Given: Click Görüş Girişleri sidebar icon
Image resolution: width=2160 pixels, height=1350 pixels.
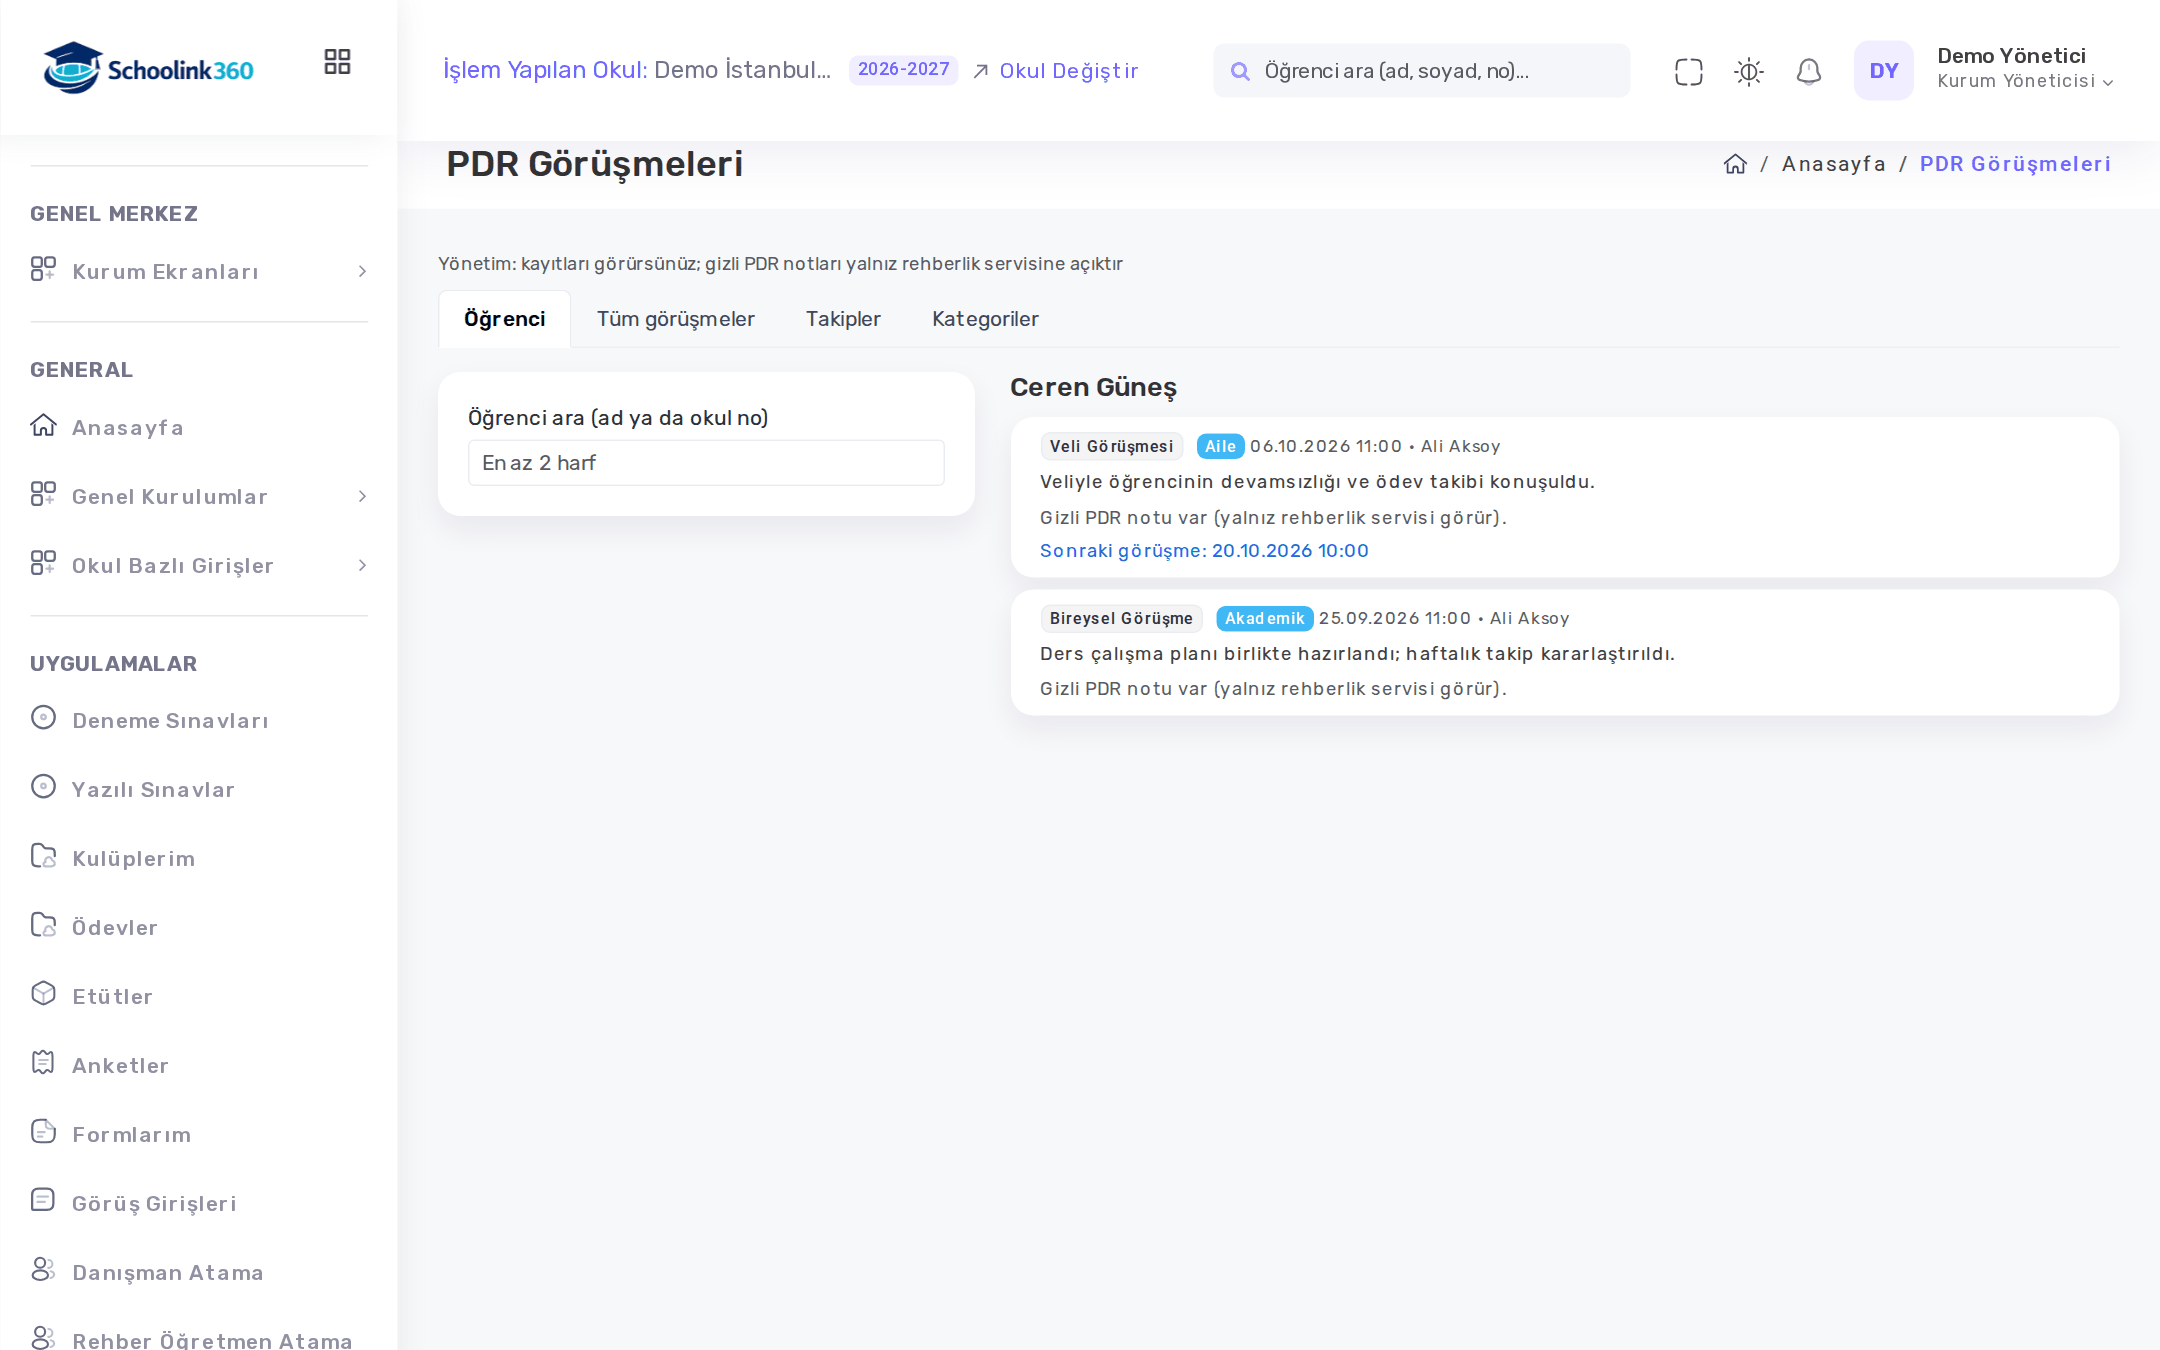Looking at the screenshot, I should [x=43, y=1200].
